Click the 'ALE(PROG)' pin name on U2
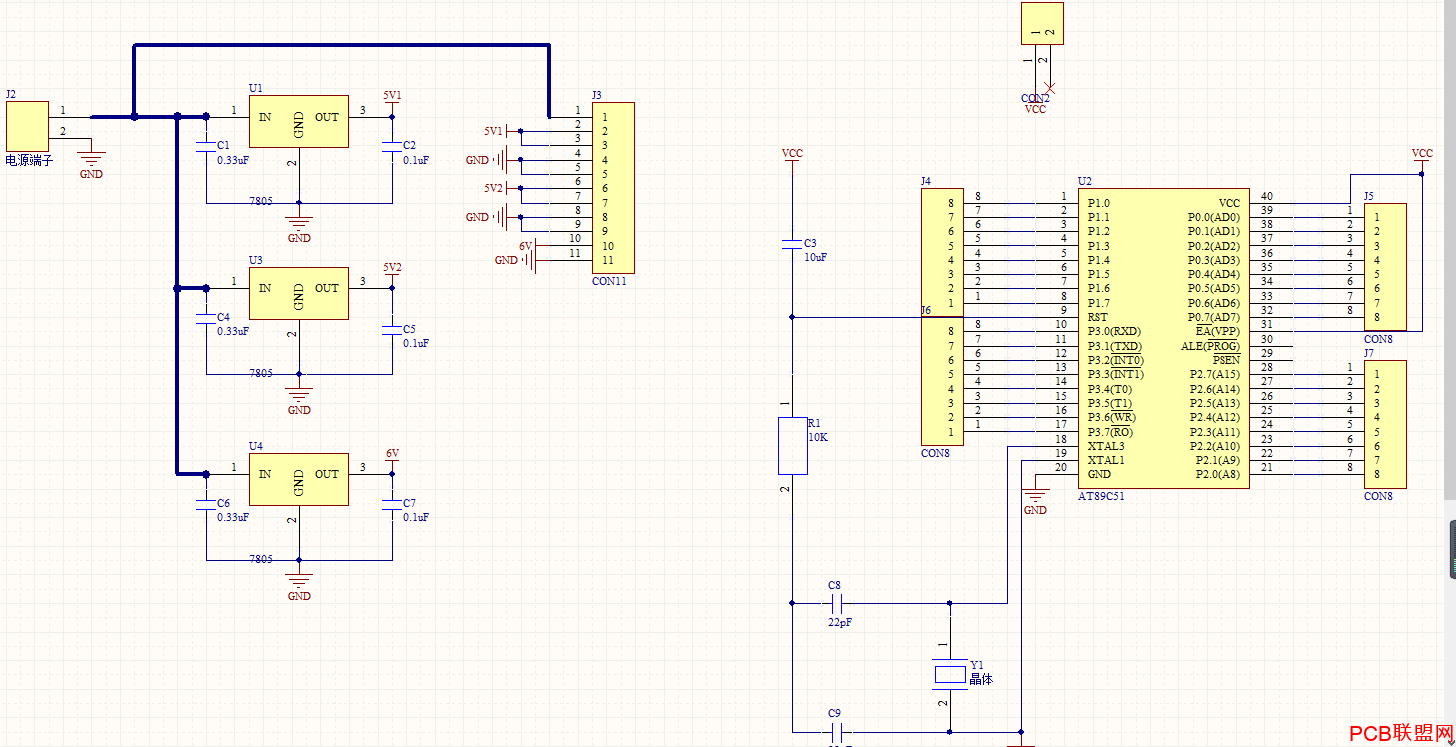Viewport: 1456px width, 747px height. [x=1210, y=346]
